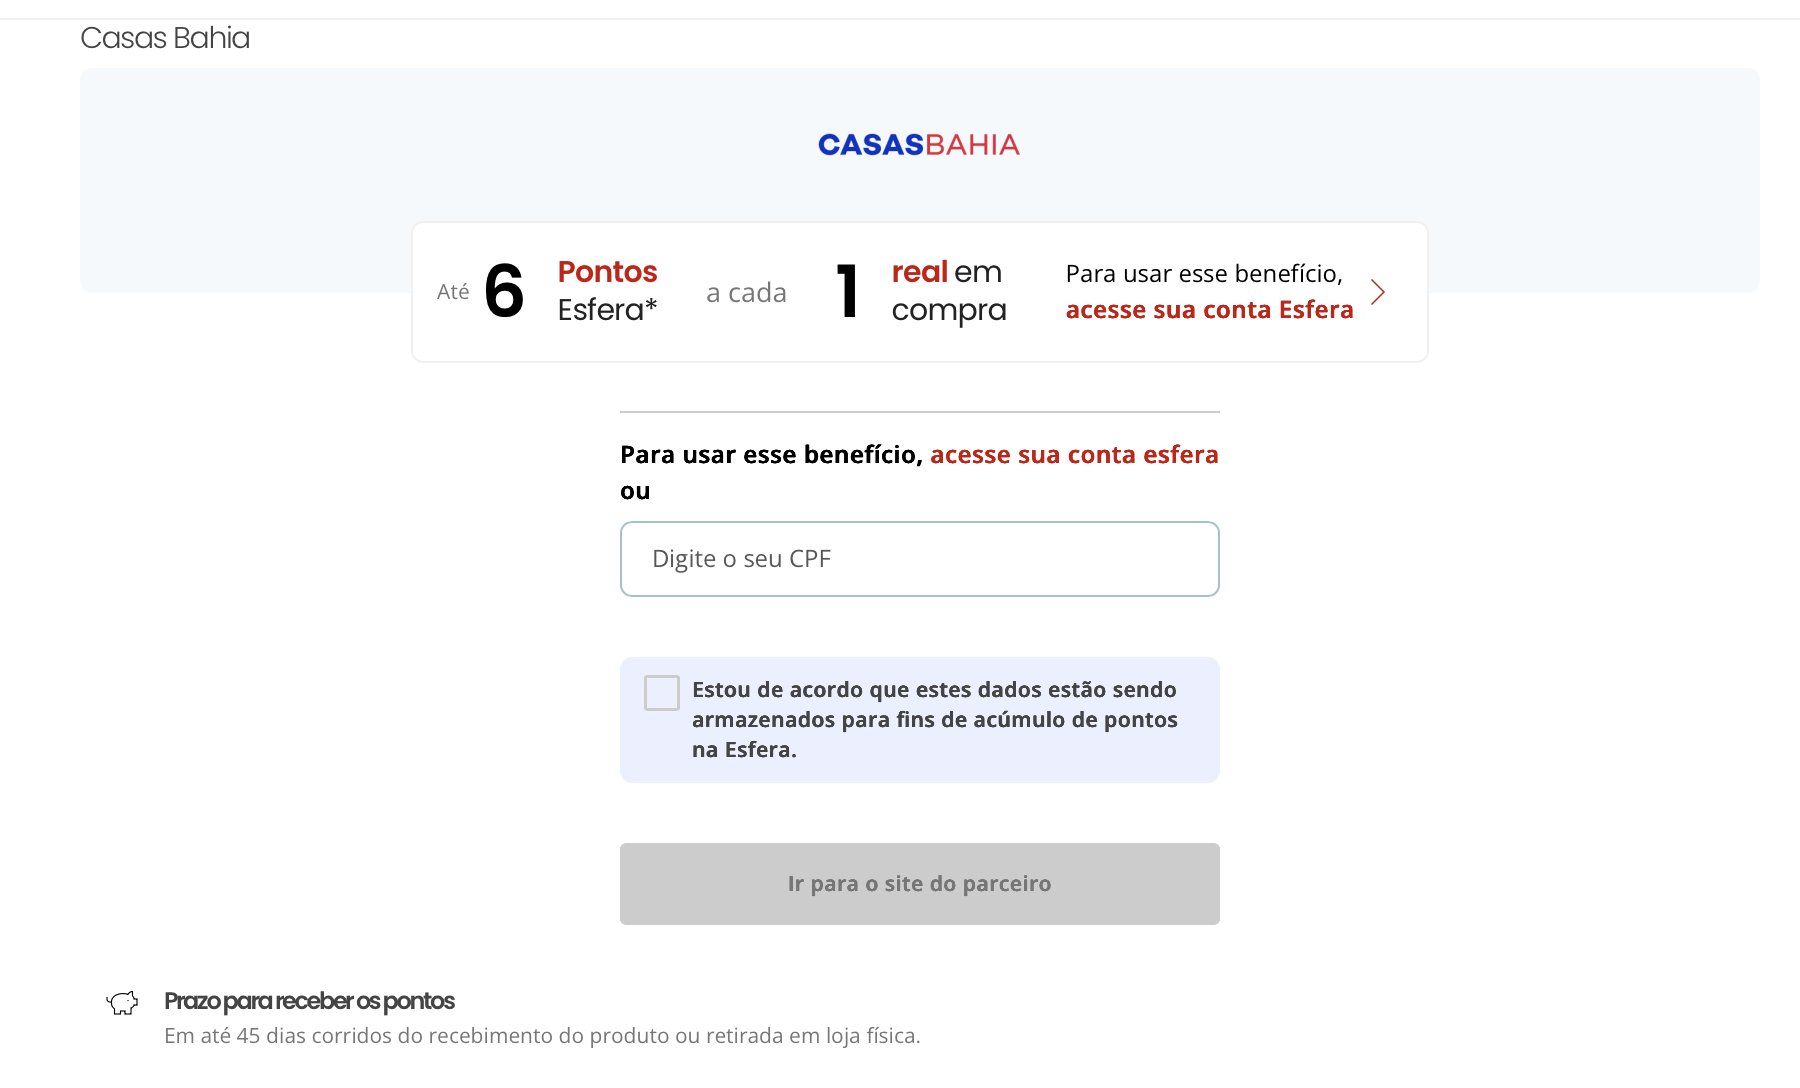Click the 'real em compra' text
Viewport: 1800px width, 1088px height.
pos(948,291)
